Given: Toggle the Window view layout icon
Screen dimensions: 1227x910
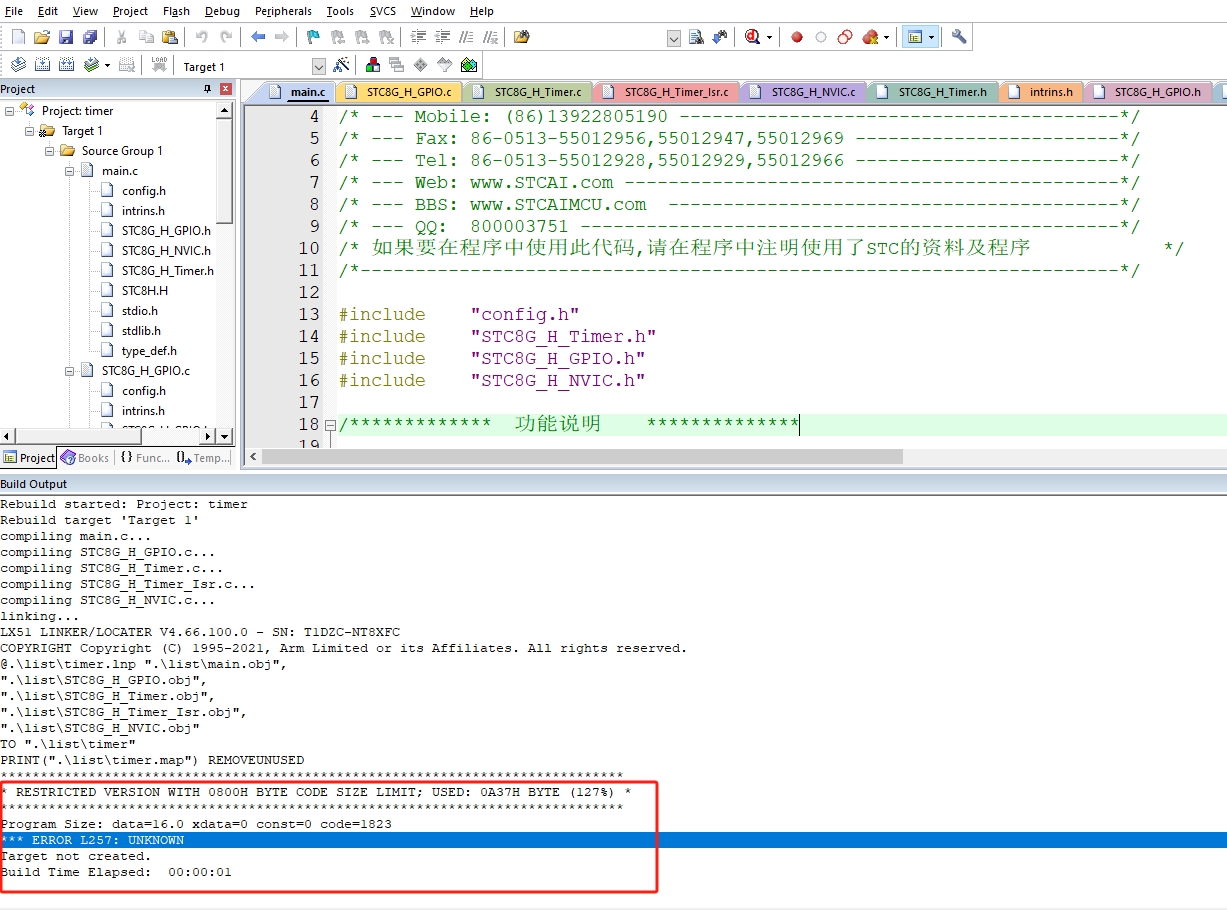Looking at the screenshot, I should (x=914, y=37).
